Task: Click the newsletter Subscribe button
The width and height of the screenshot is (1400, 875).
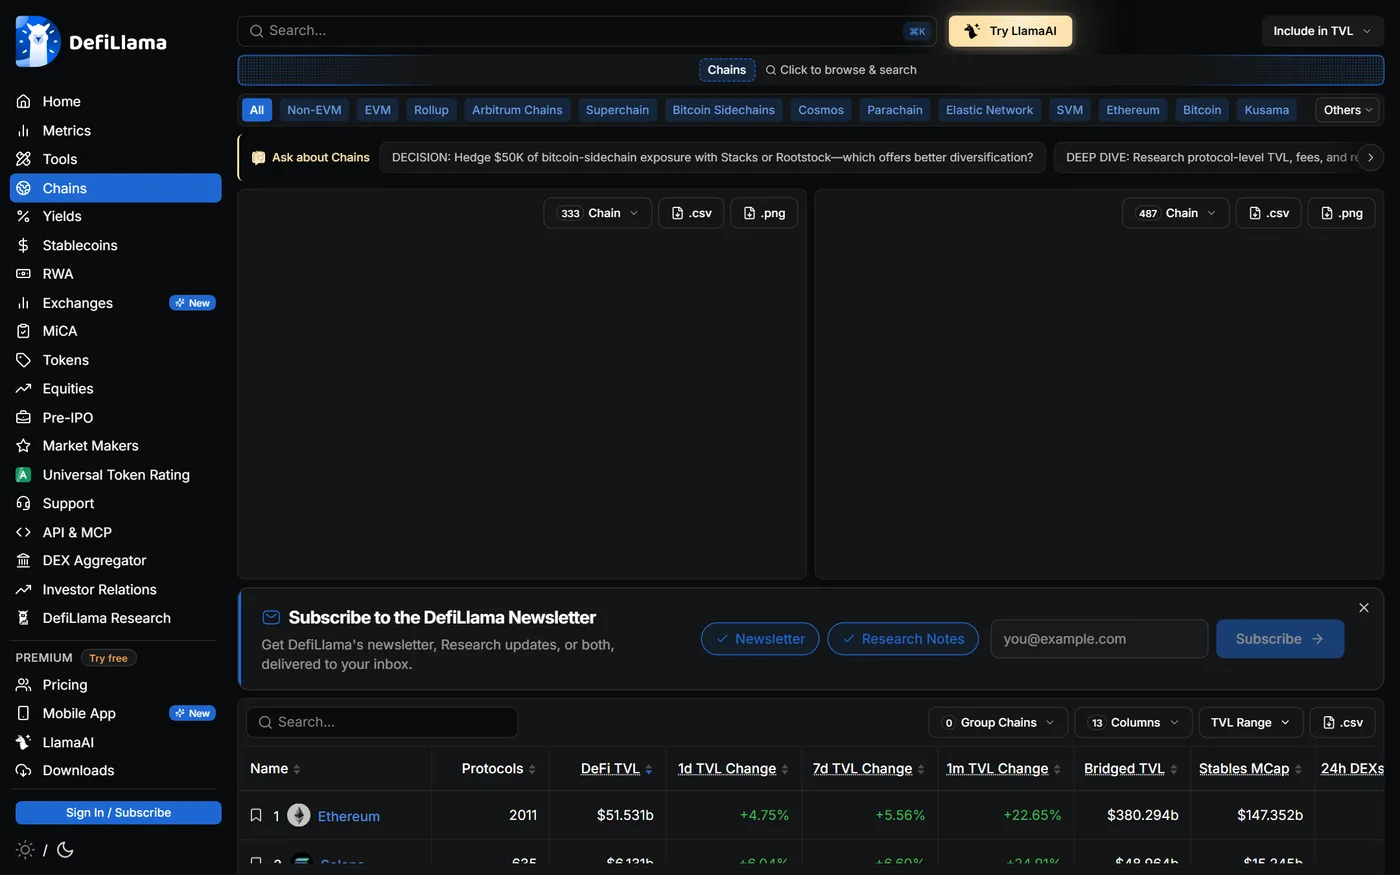Action: pyautogui.click(x=1280, y=639)
